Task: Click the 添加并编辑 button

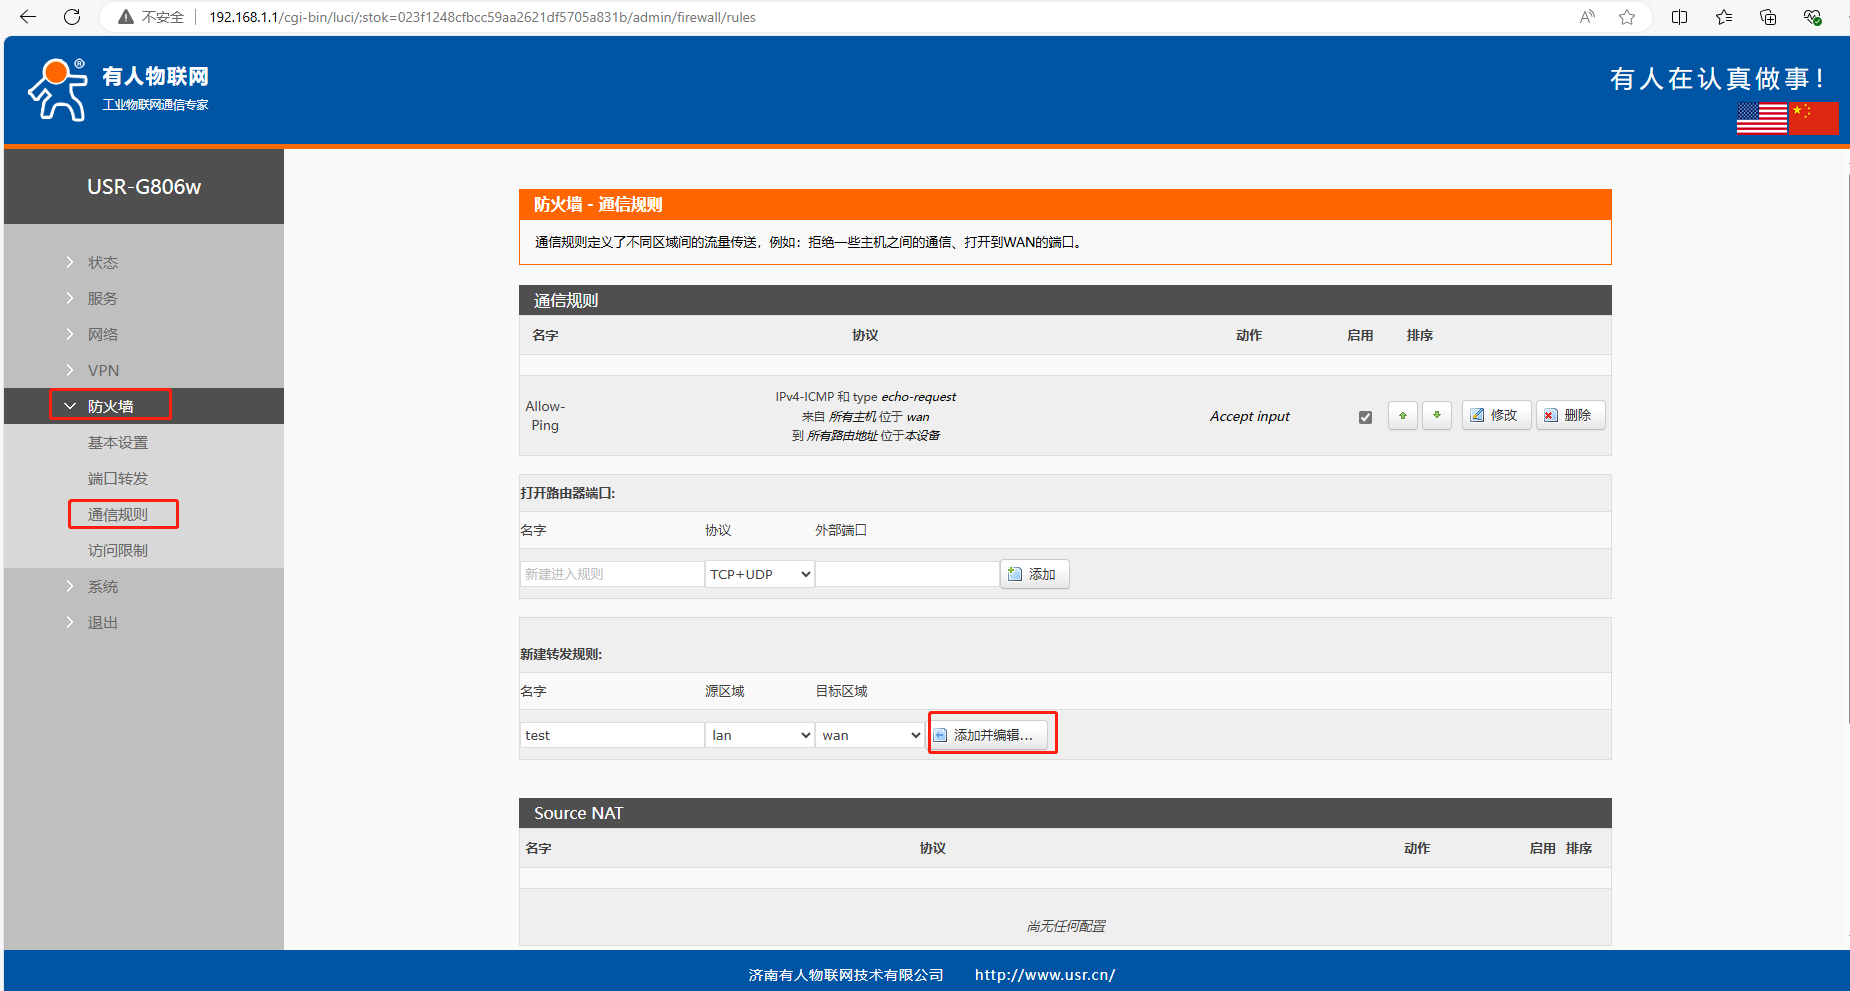Action: [x=991, y=735]
